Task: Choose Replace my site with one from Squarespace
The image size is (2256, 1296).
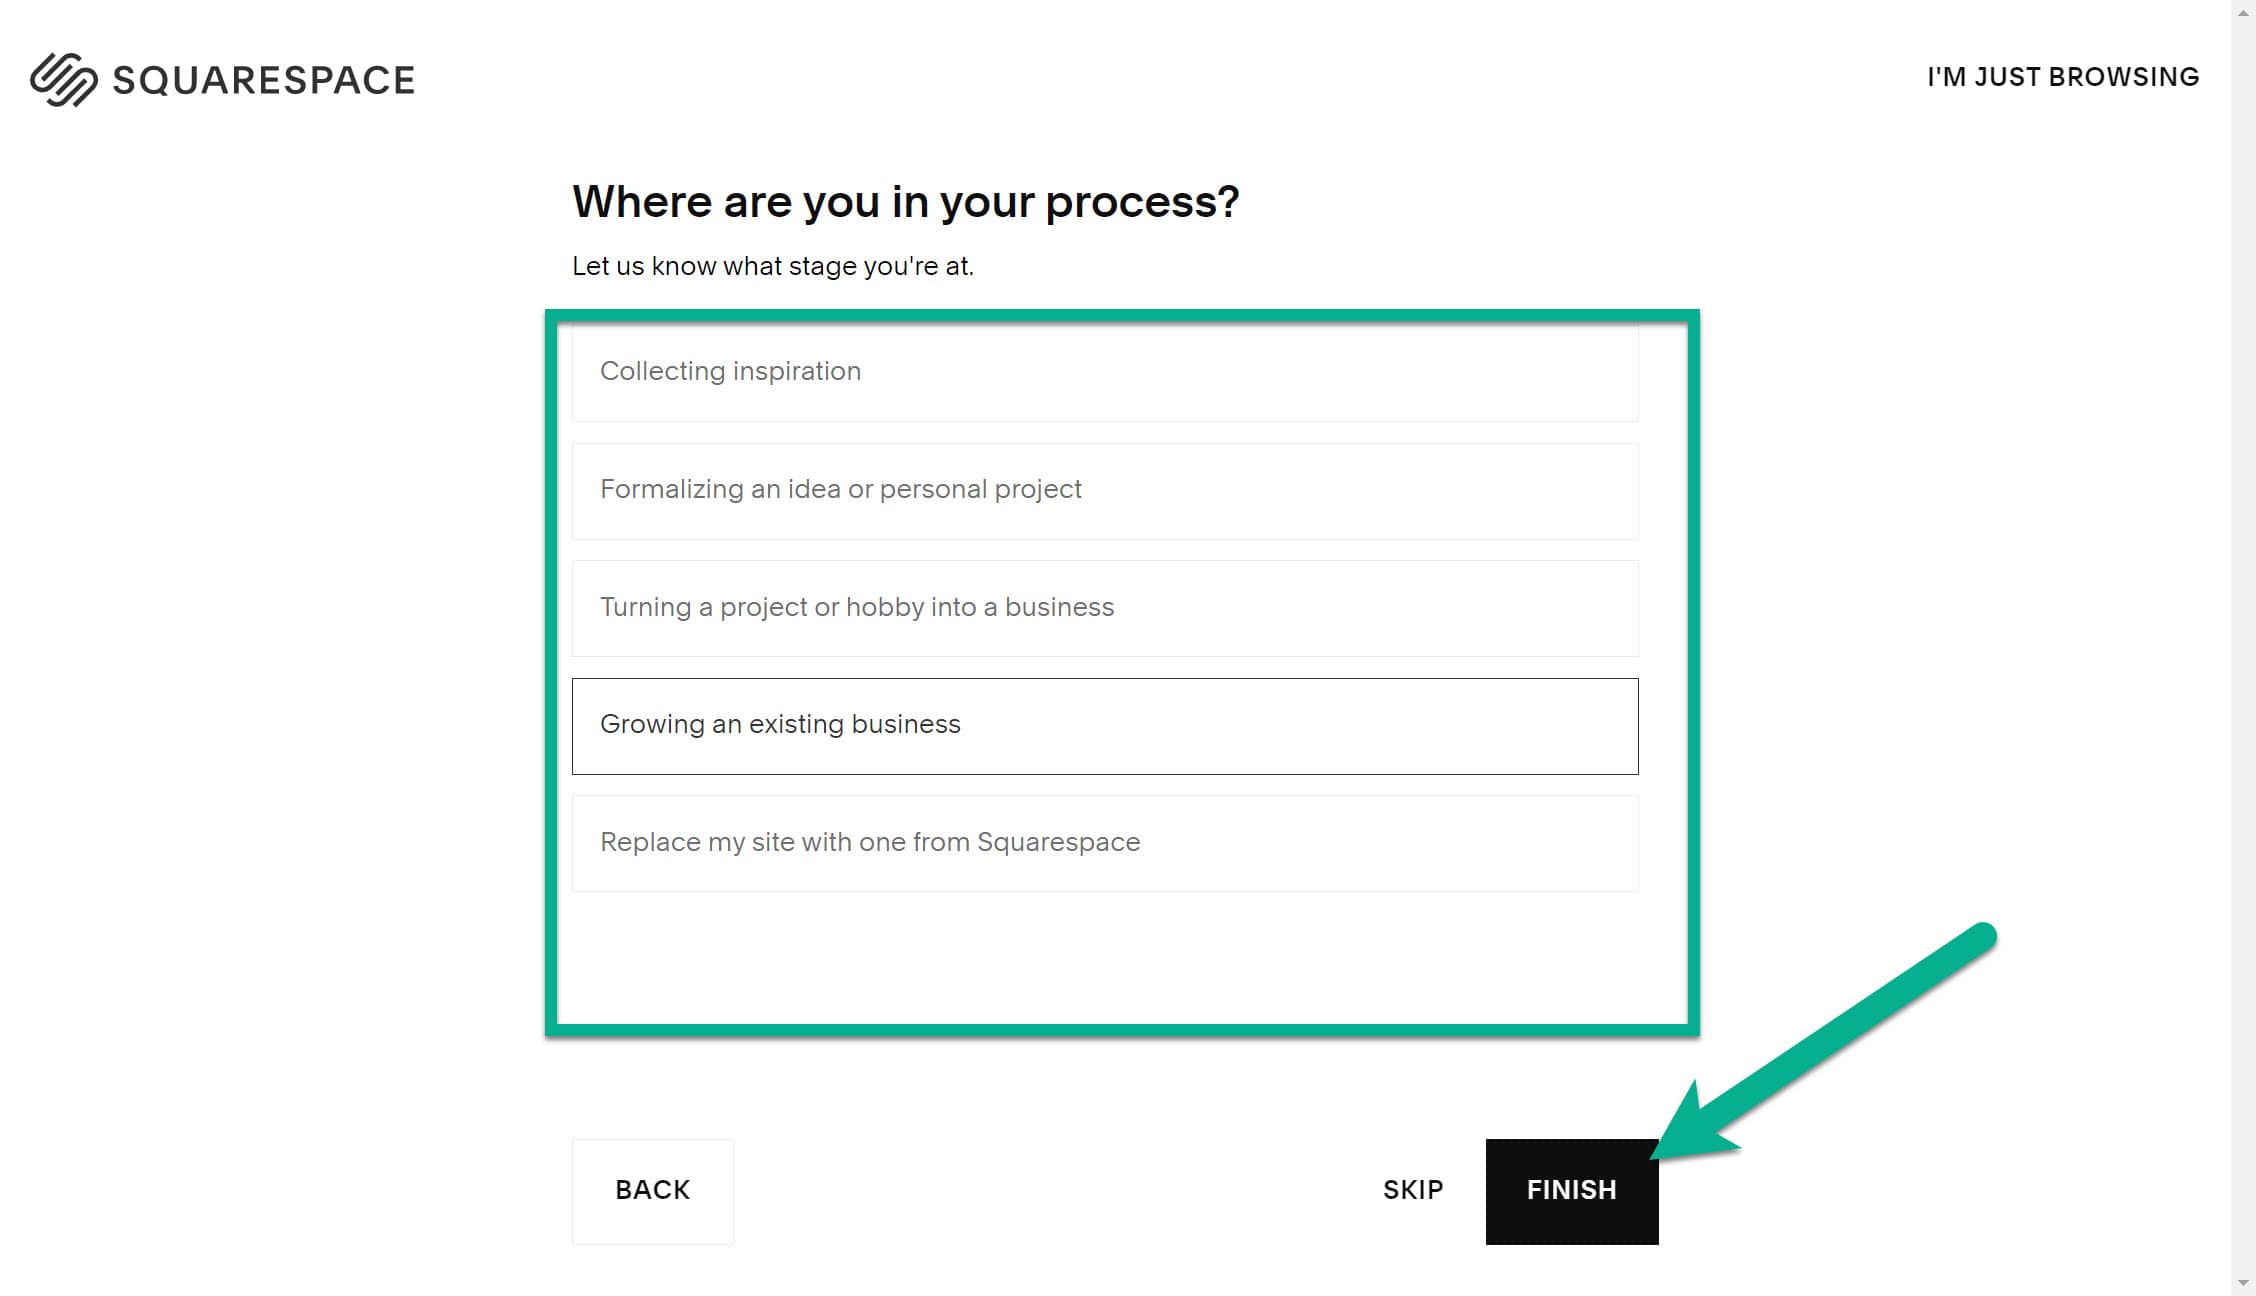Action: [1103, 843]
